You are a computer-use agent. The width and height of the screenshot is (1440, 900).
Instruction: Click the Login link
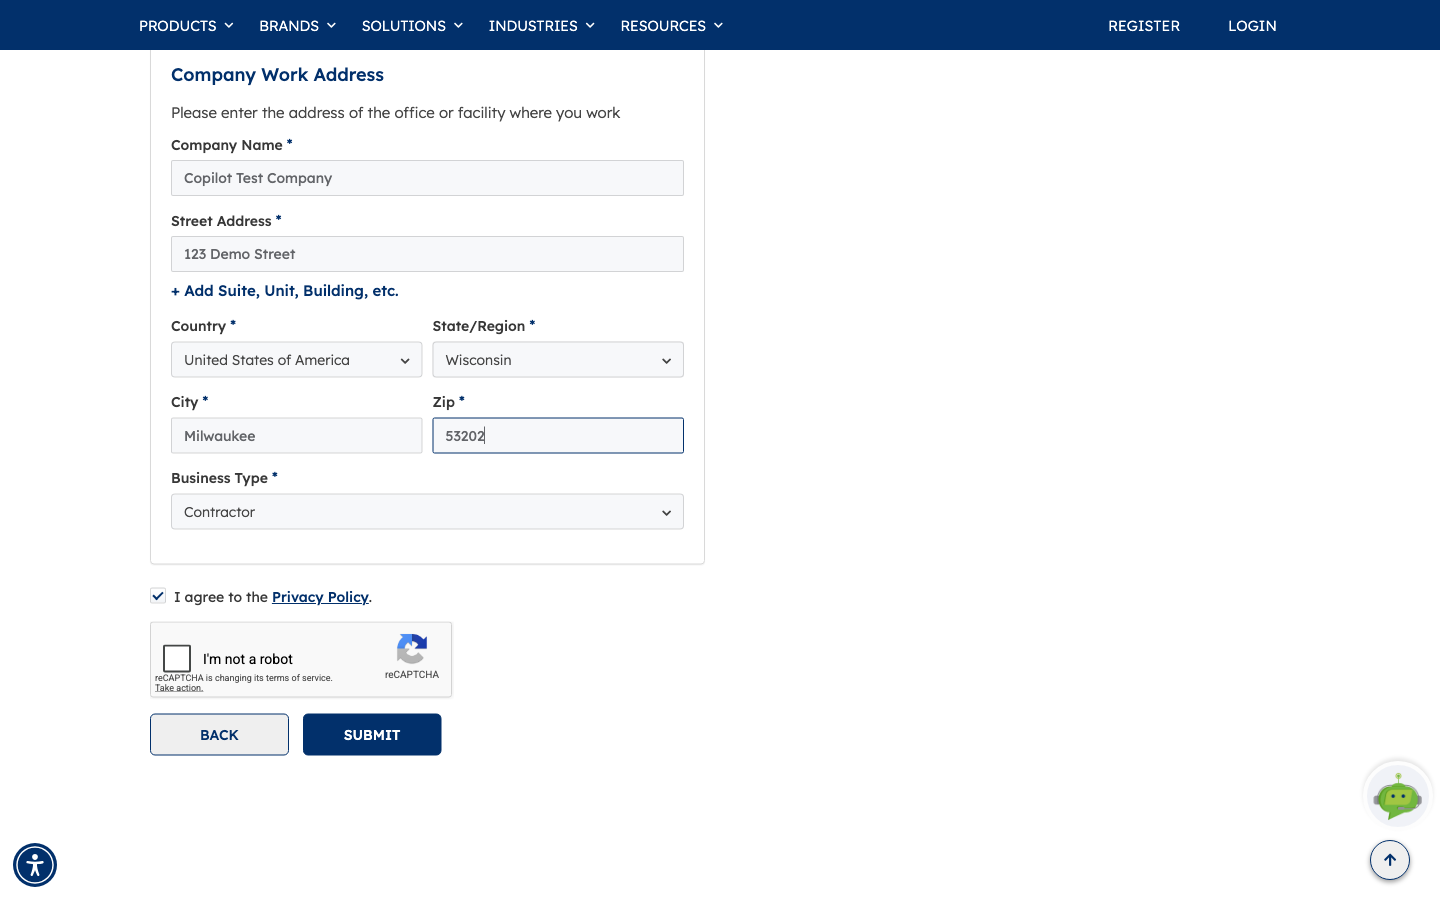point(1252,26)
